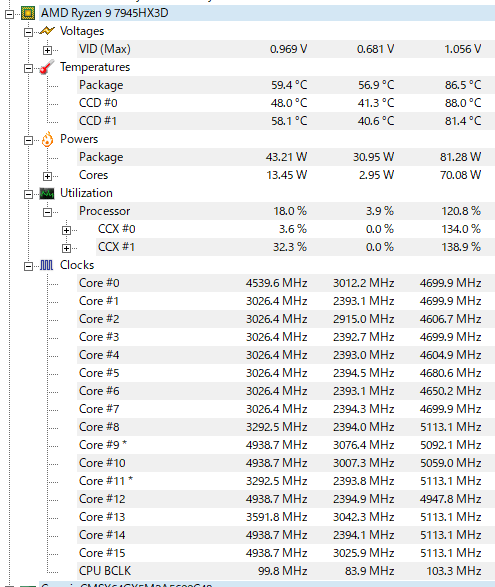495x587 pixels.
Task: Select the Powers label
Action: (79, 139)
